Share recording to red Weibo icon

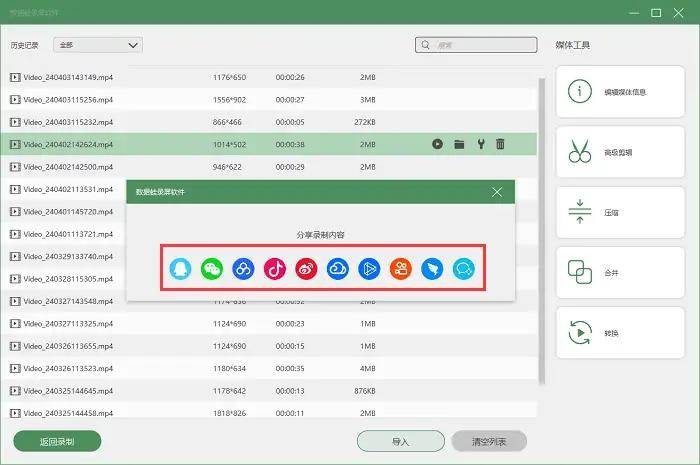[x=306, y=269]
